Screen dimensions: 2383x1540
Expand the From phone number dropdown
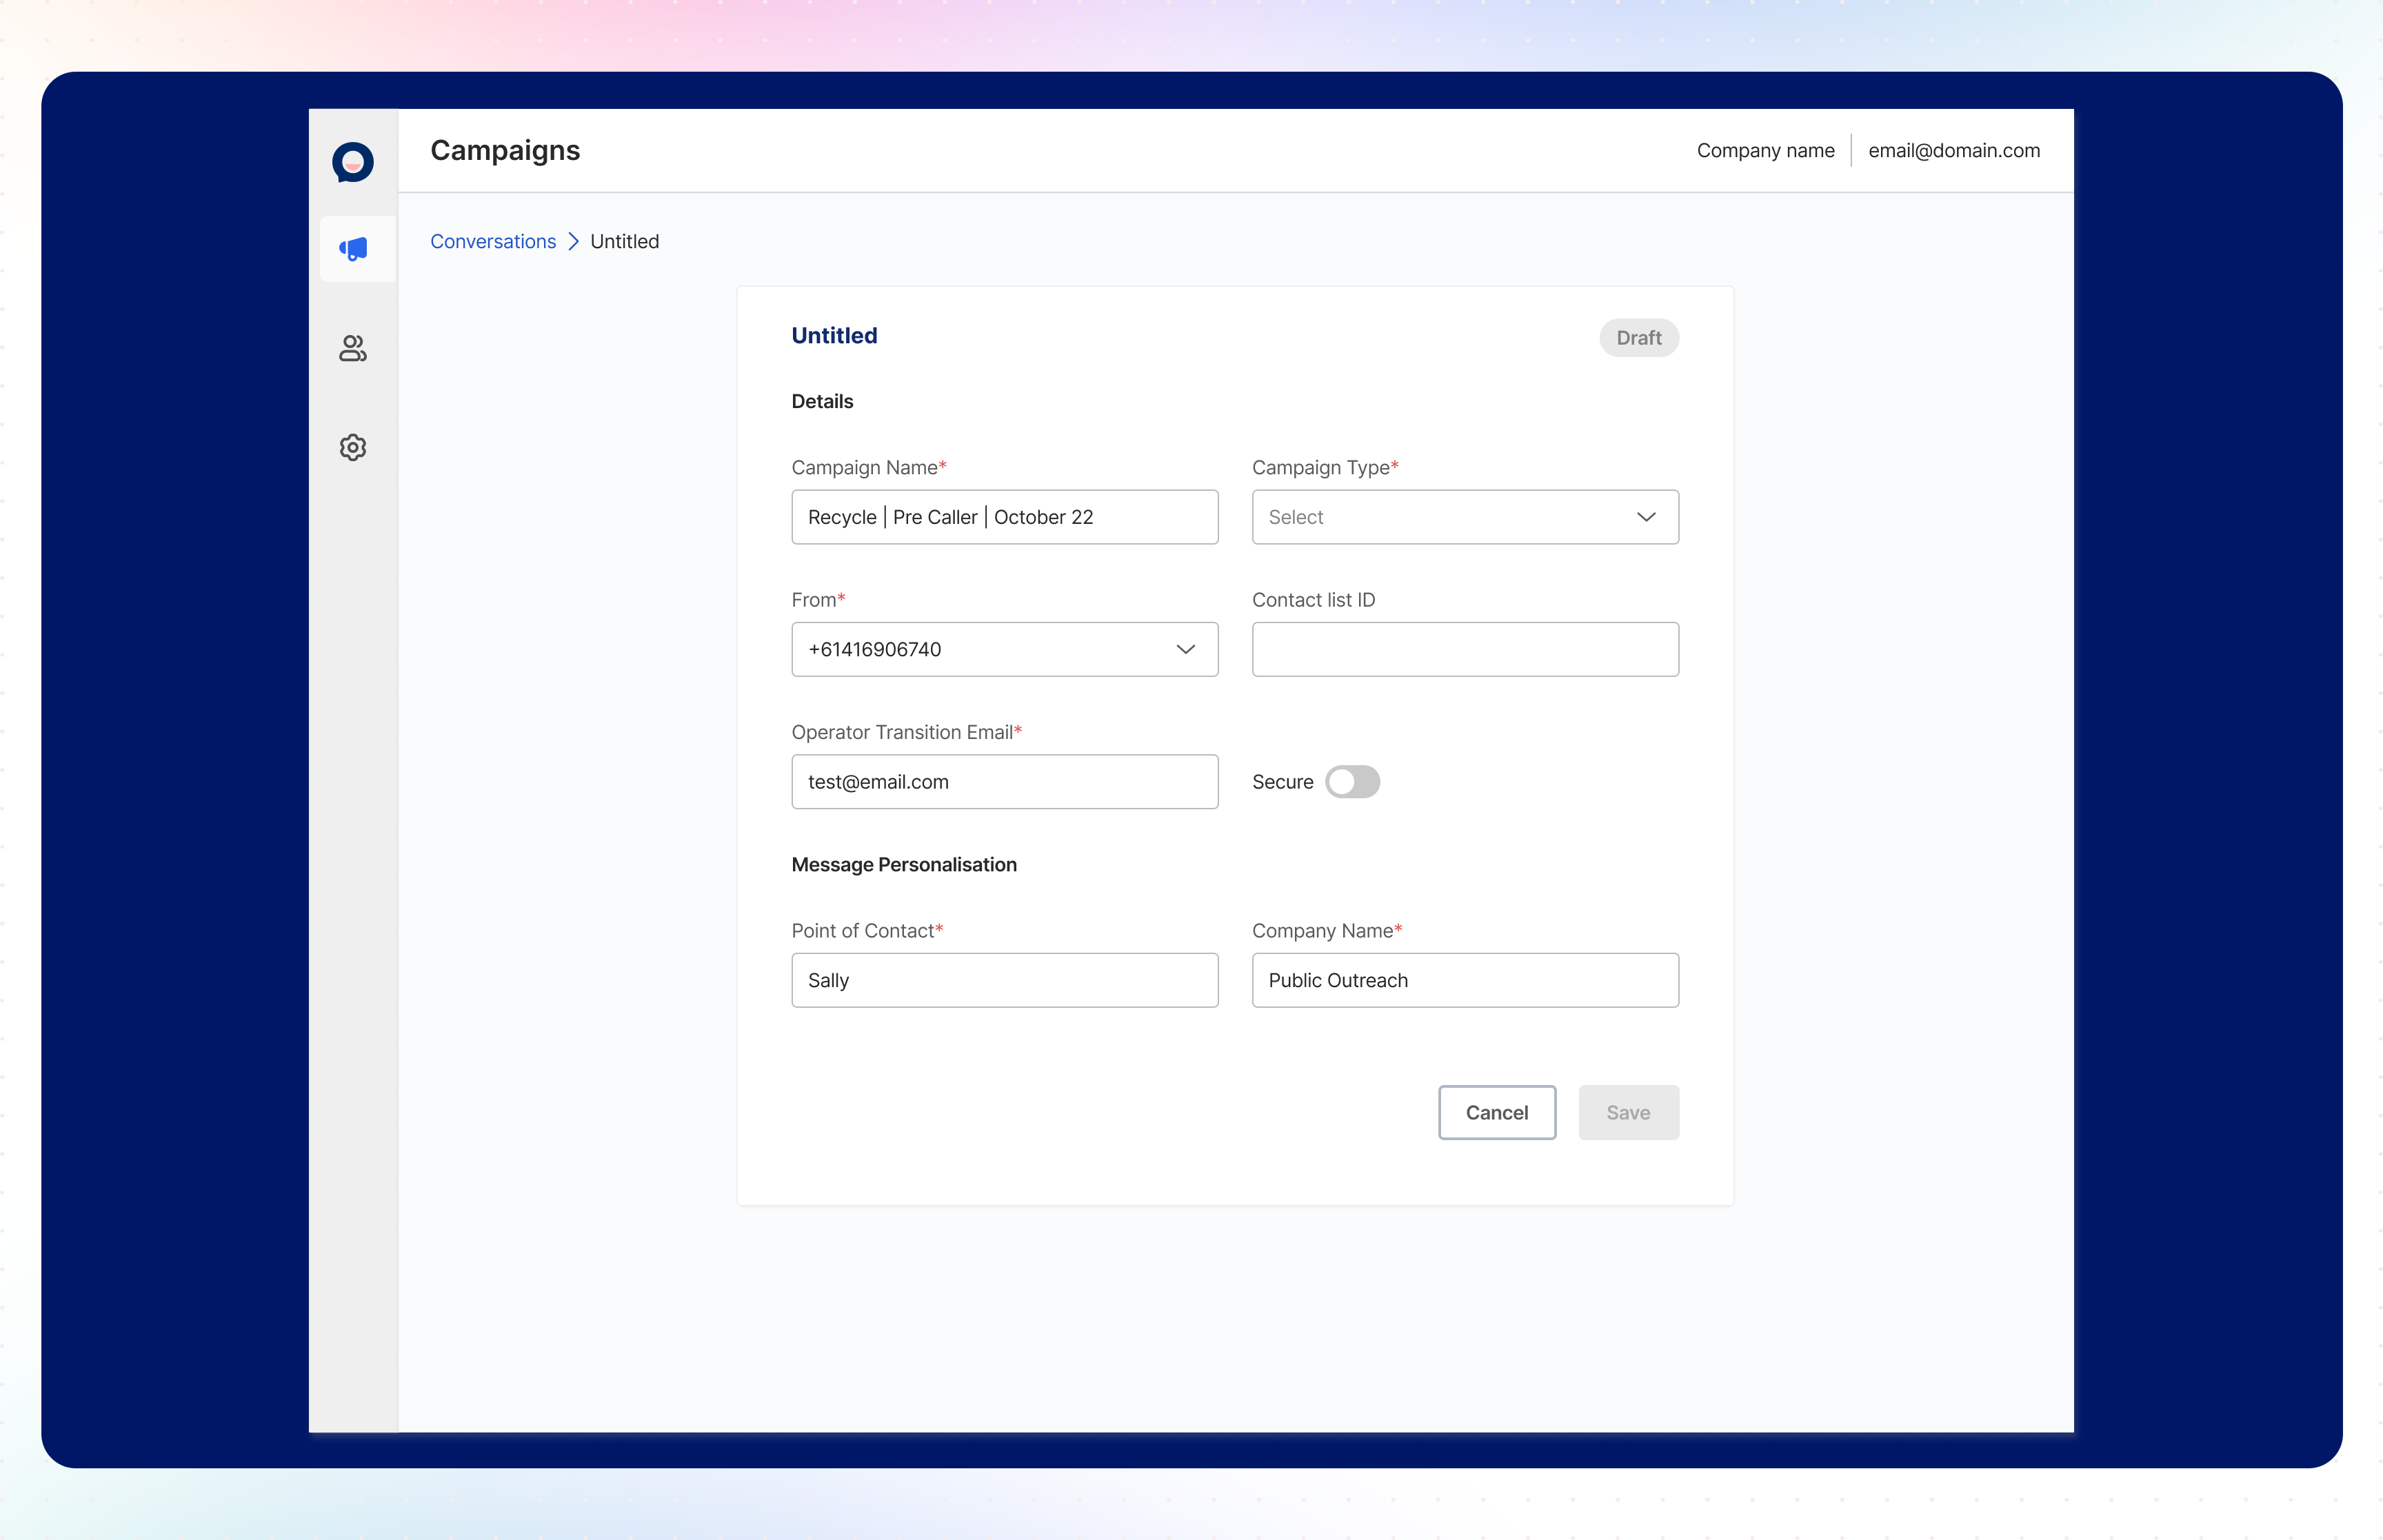coord(1004,649)
